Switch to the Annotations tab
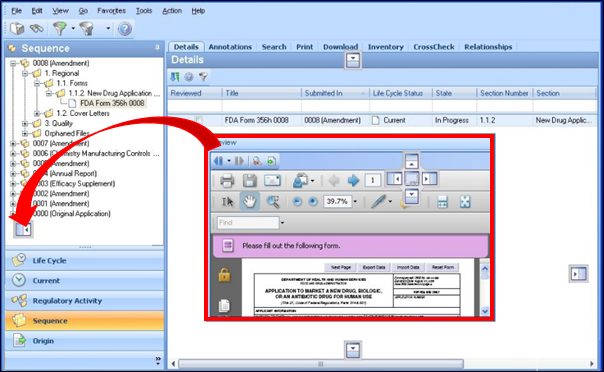 [x=230, y=47]
